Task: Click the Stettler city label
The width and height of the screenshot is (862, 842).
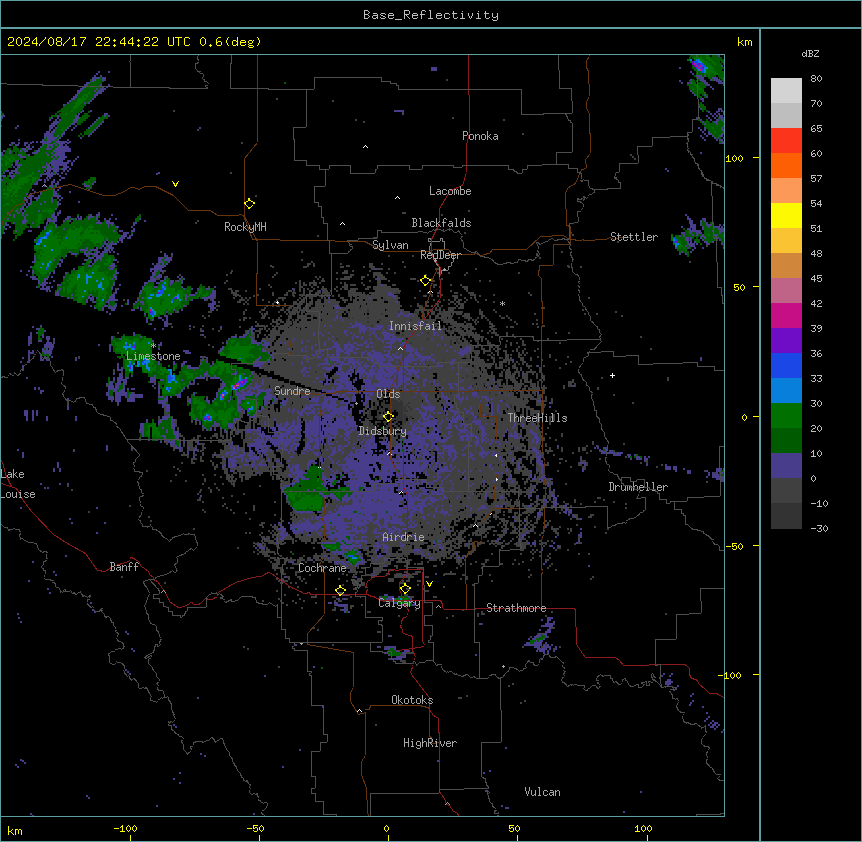Action: point(634,237)
